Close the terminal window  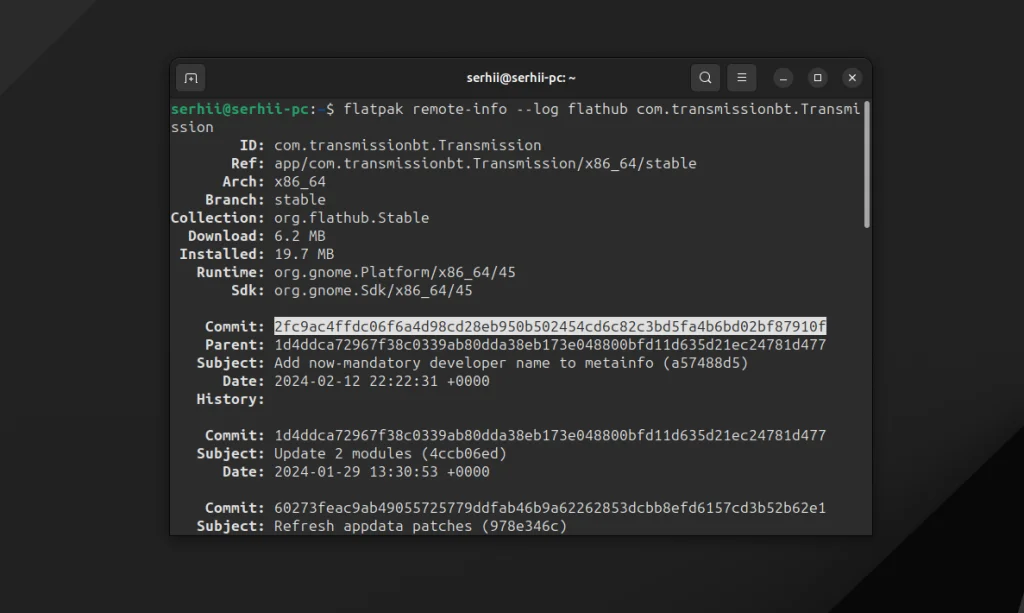[852, 77]
